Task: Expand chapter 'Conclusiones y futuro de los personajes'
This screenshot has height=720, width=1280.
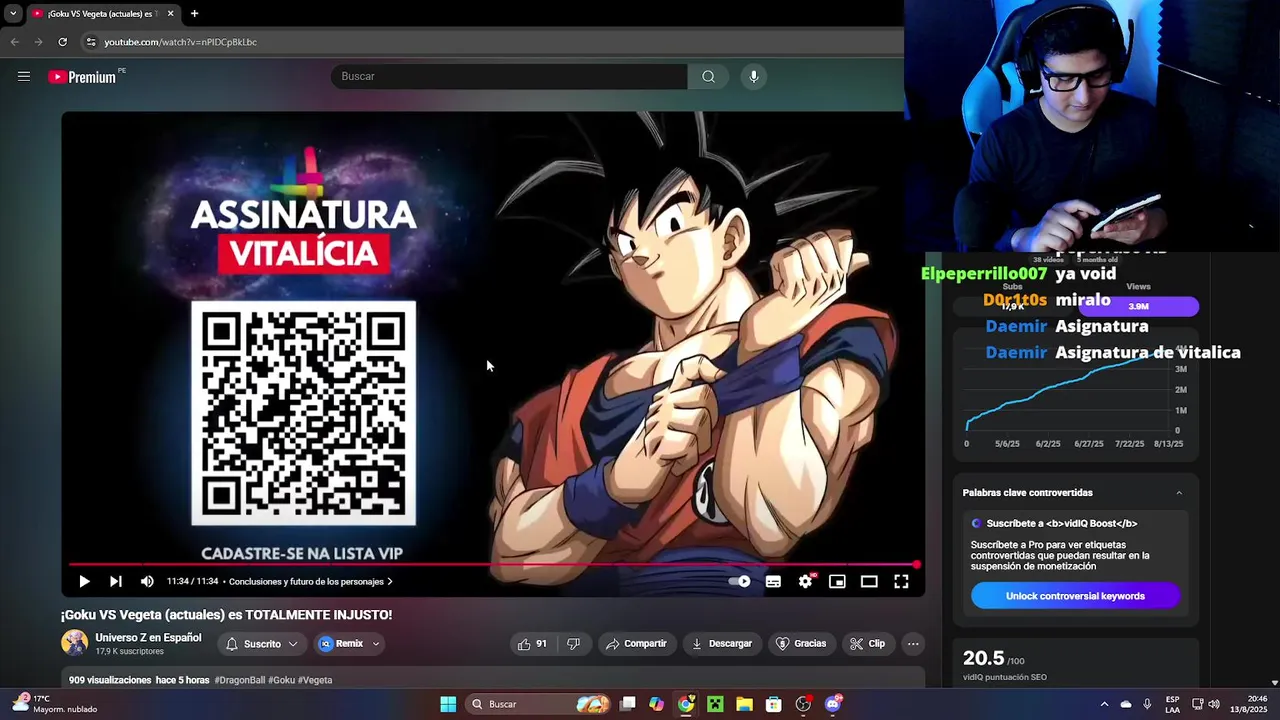Action: click(311, 581)
